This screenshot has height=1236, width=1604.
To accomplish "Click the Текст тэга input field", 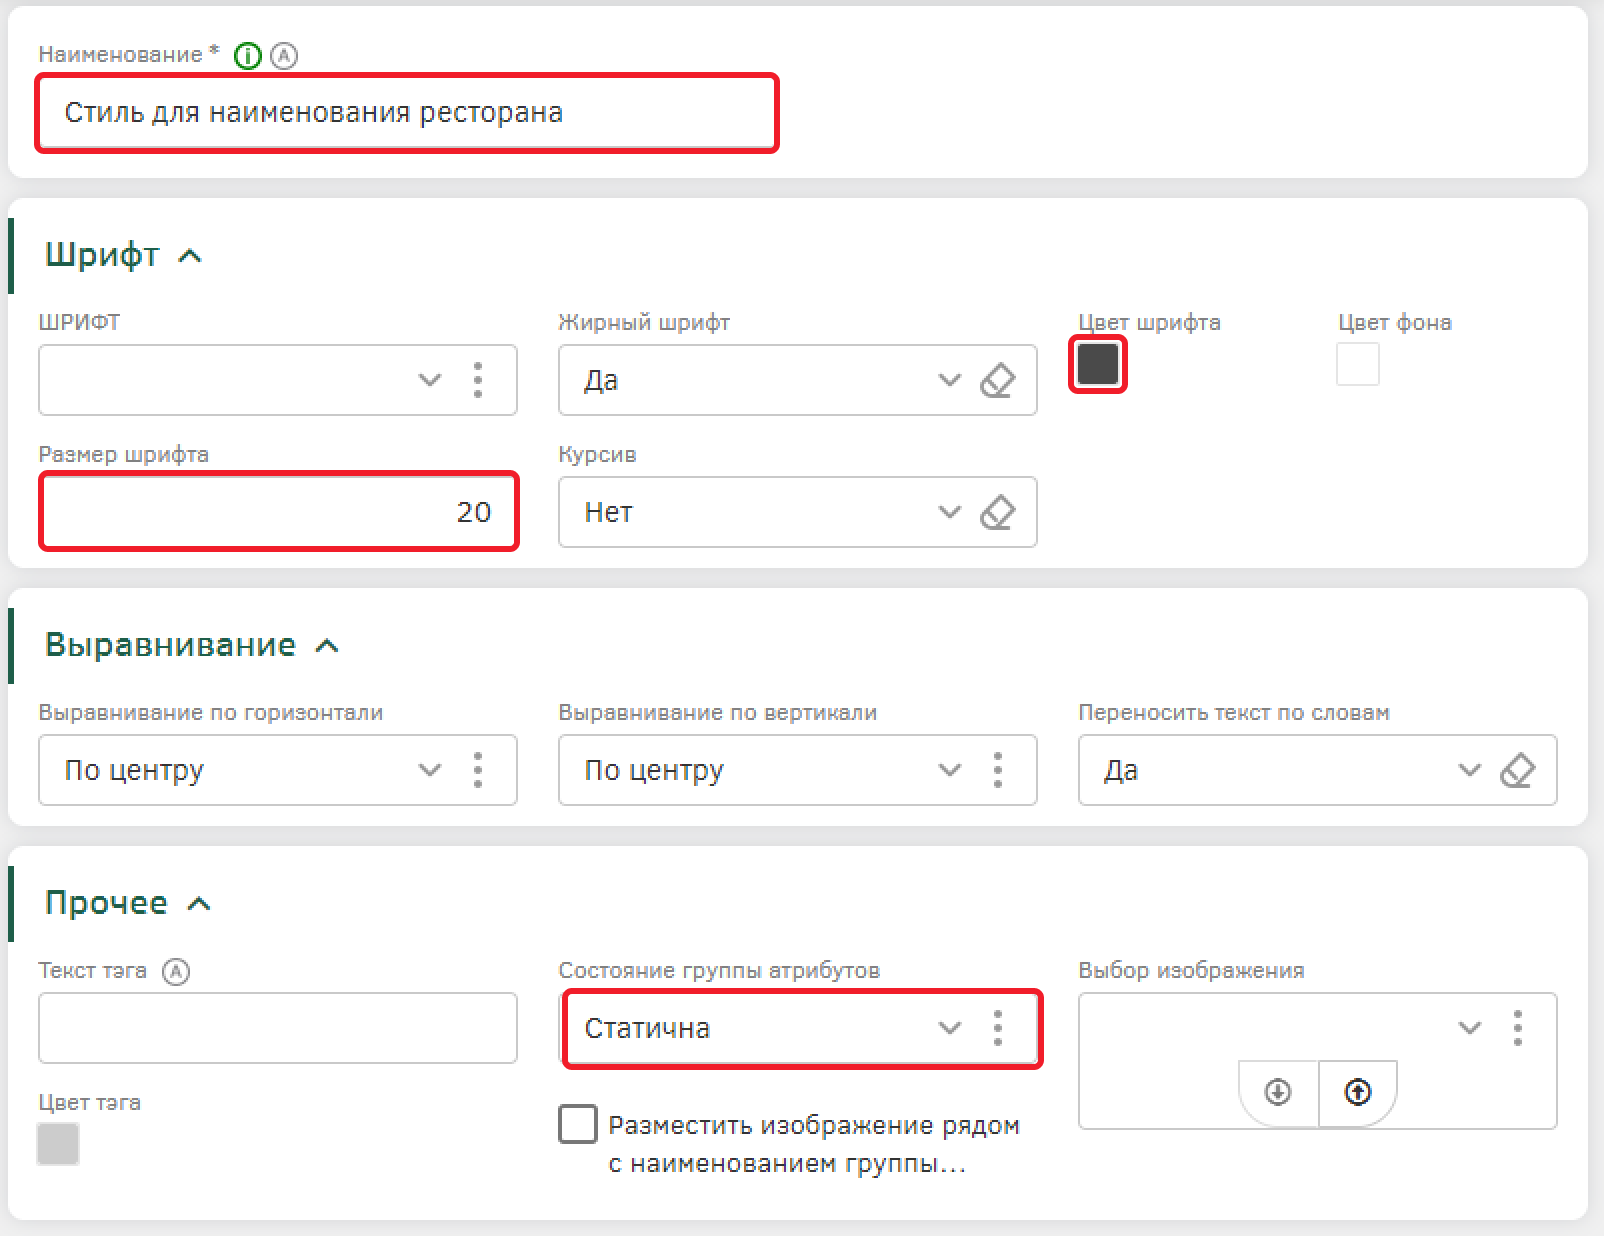I will coord(278,1028).
